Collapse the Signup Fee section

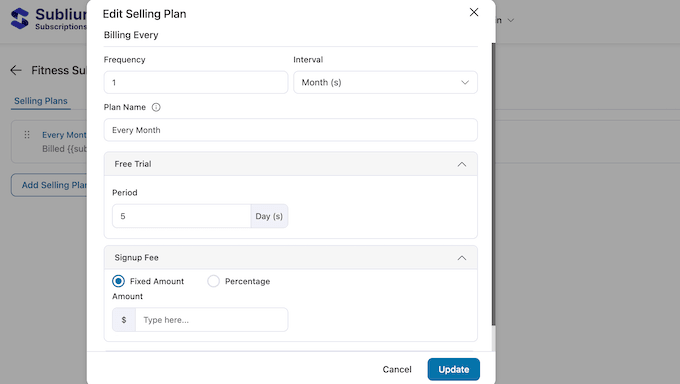click(x=462, y=258)
